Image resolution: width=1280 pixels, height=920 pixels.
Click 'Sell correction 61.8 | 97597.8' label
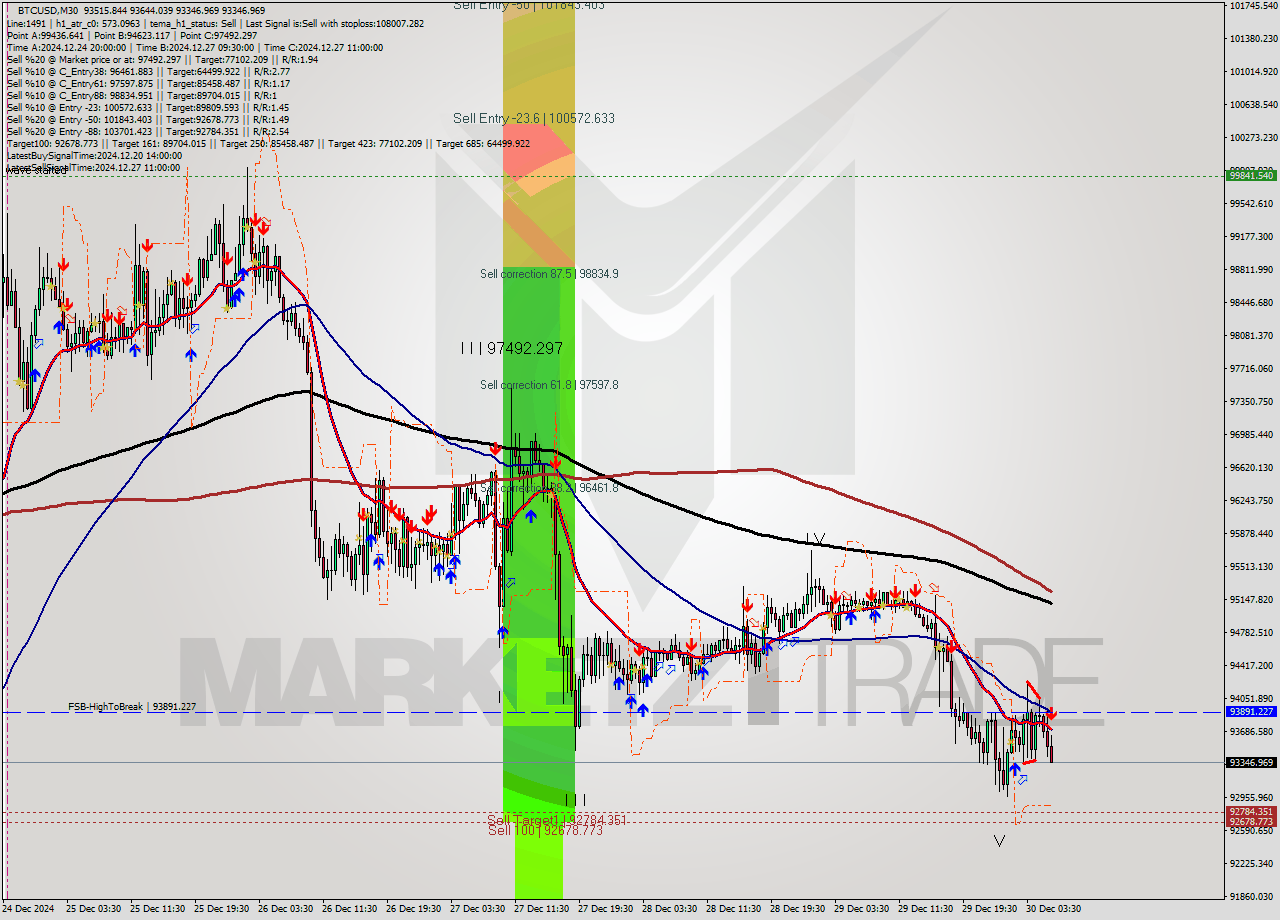point(549,384)
